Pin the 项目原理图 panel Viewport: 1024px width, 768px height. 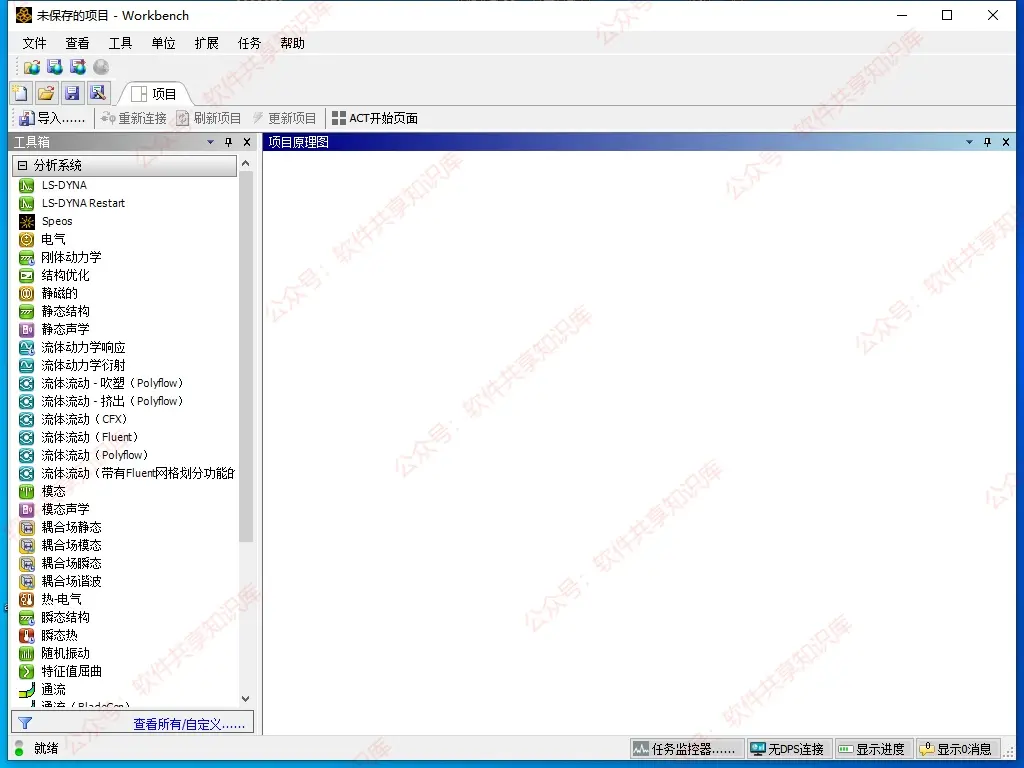987,142
